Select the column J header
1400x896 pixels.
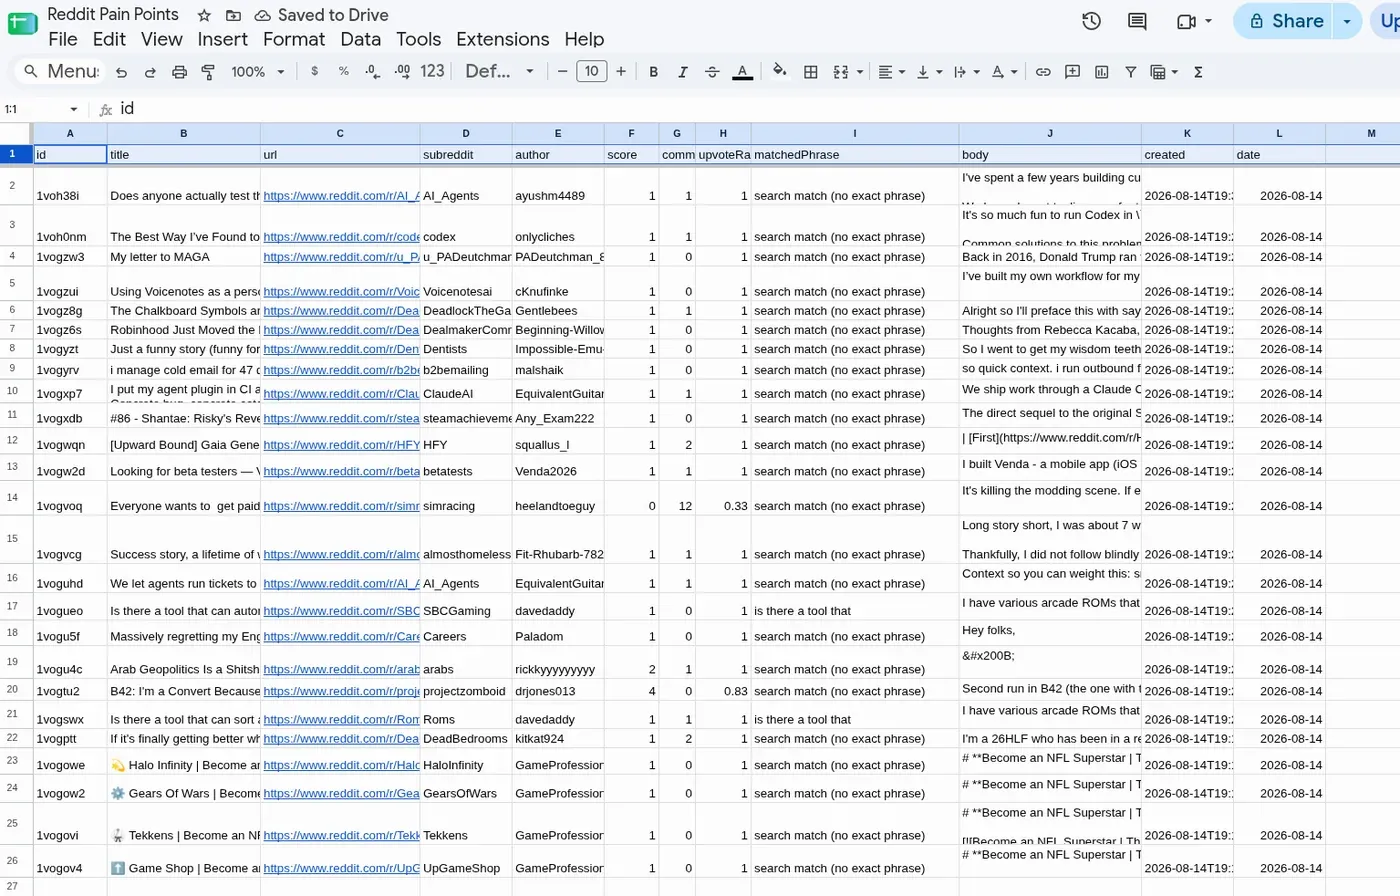pyautogui.click(x=1050, y=133)
